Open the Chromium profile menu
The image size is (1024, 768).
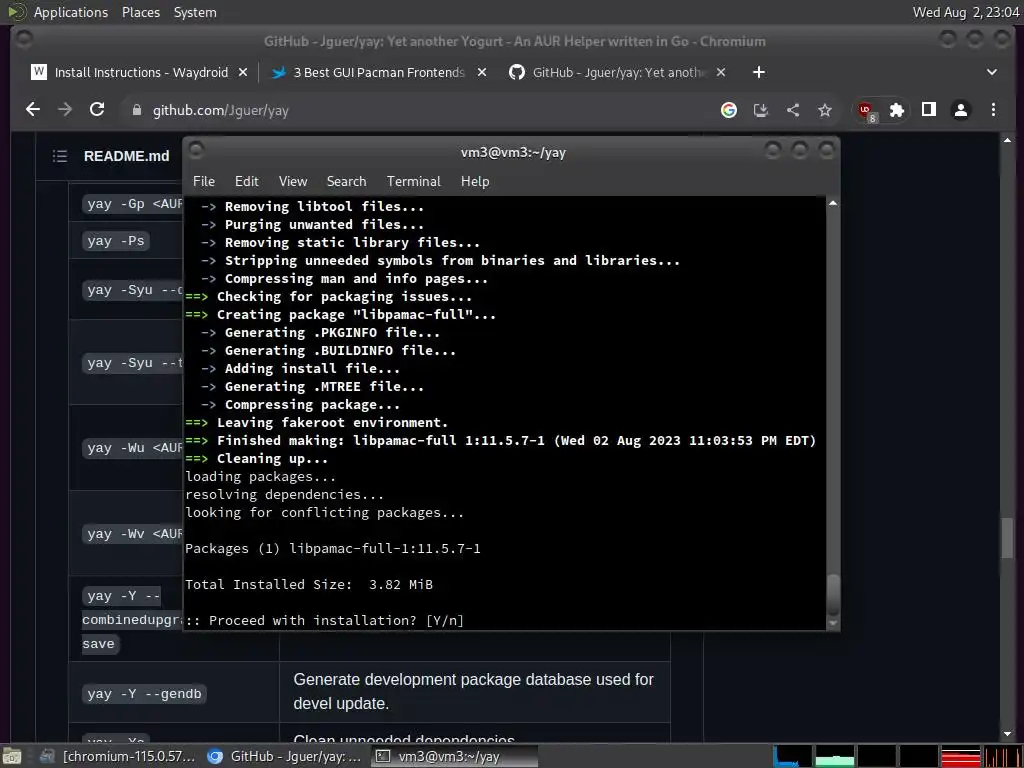961,110
